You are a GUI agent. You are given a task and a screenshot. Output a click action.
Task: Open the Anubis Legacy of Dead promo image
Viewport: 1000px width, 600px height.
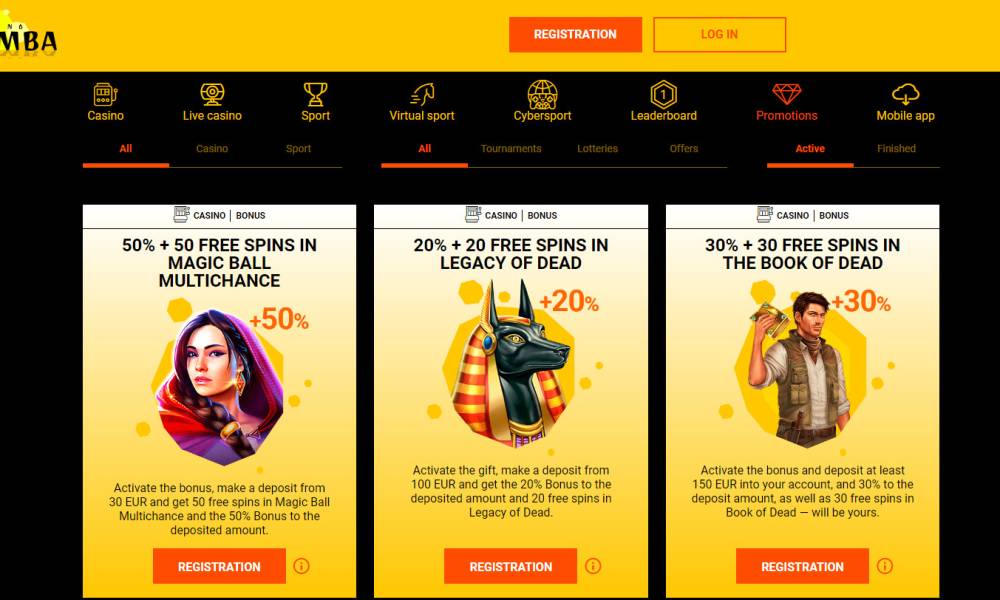pos(510,363)
